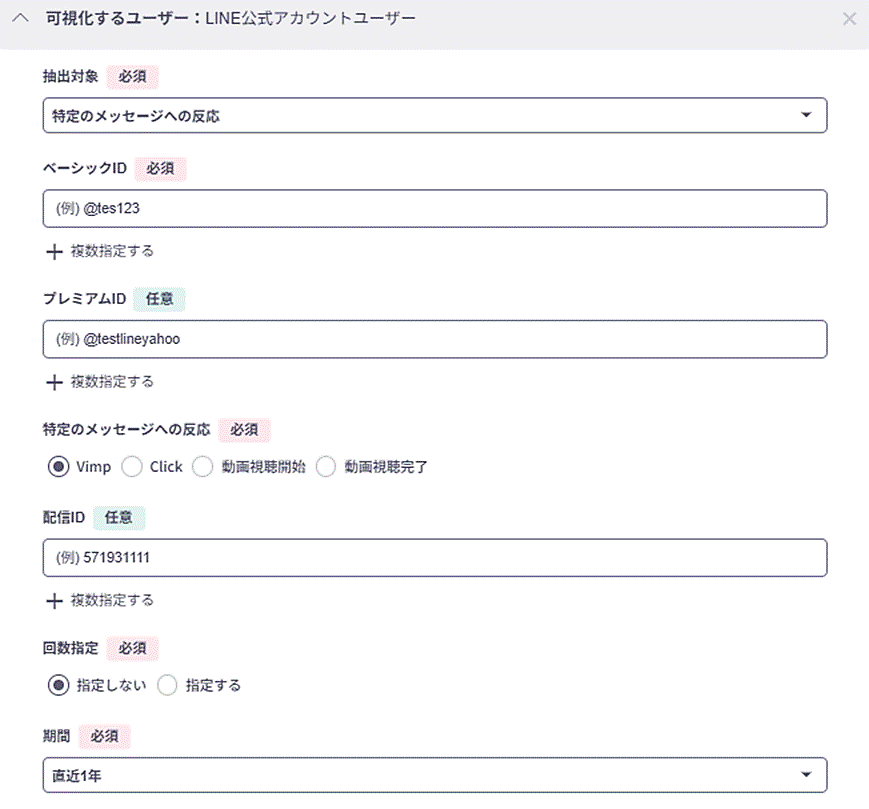The height and width of the screenshot is (809, 869).
Task: Click plus icon under ベーシックID field
Action: (54, 251)
